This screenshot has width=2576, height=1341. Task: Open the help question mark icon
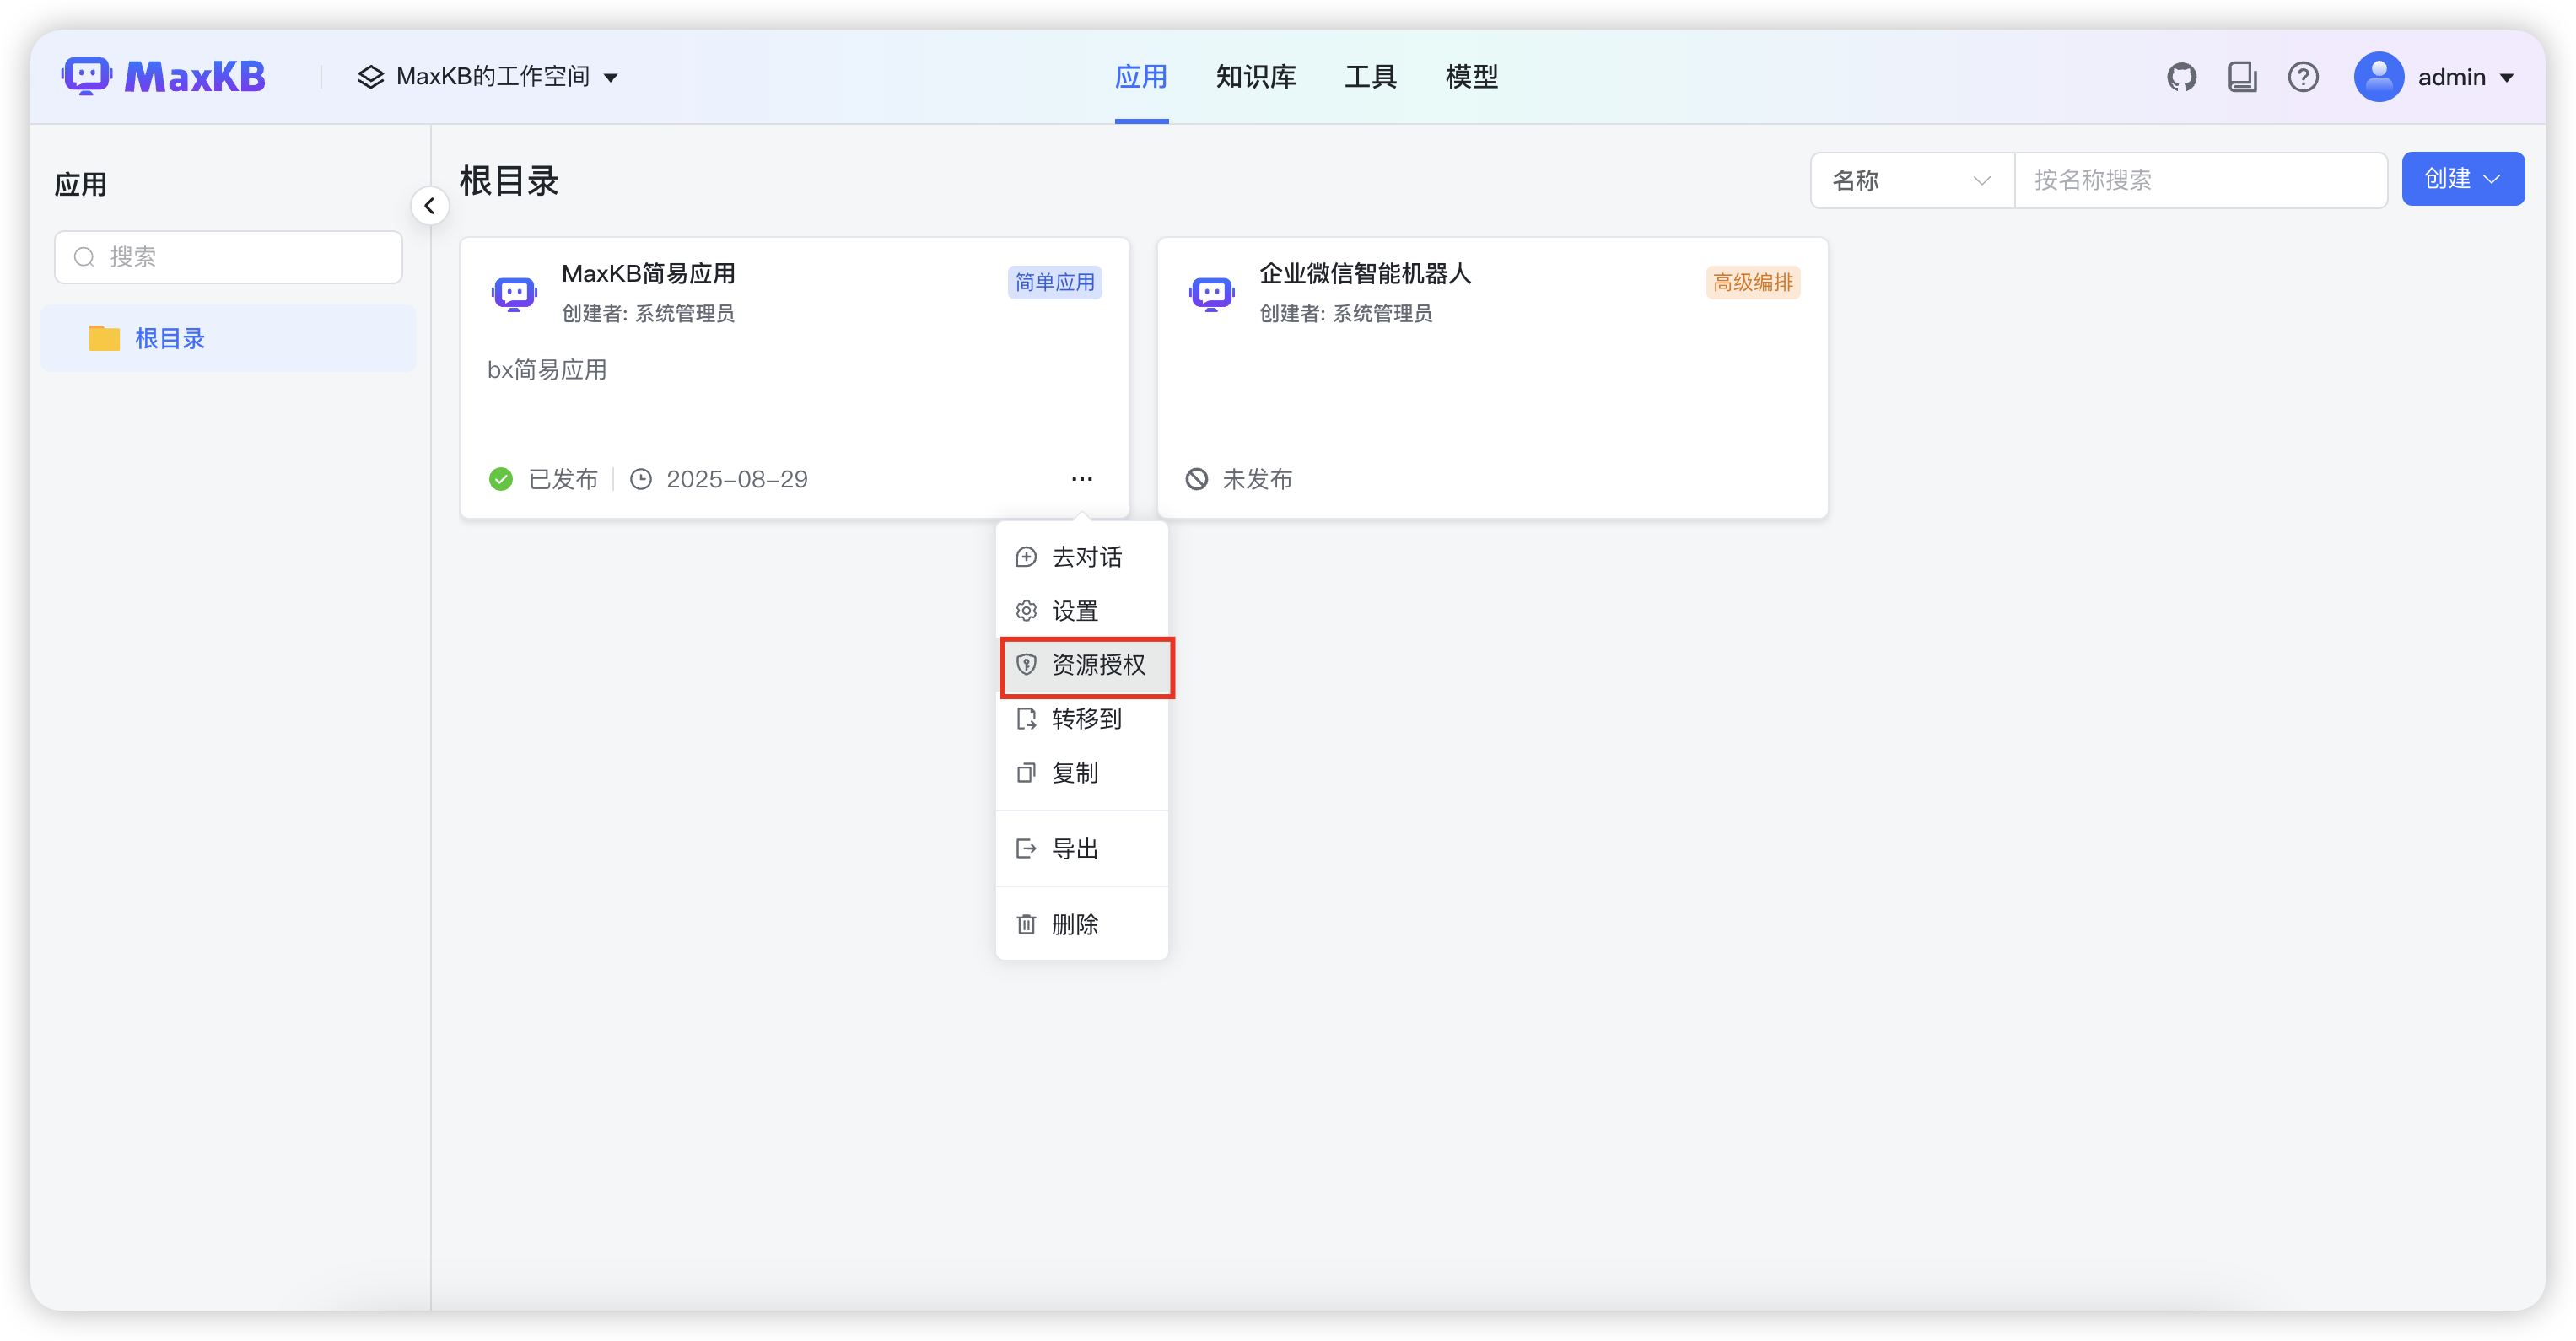(2303, 77)
